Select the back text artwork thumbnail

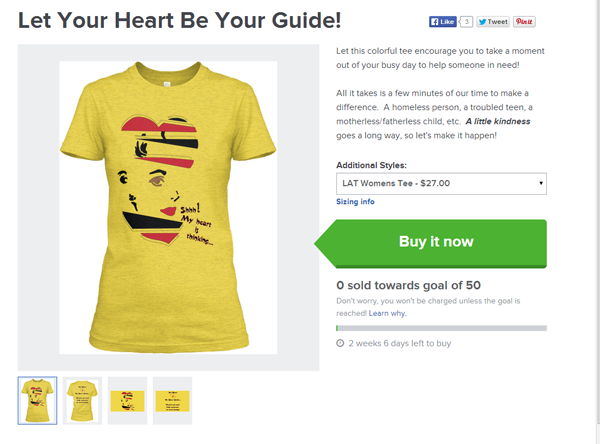[173, 400]
